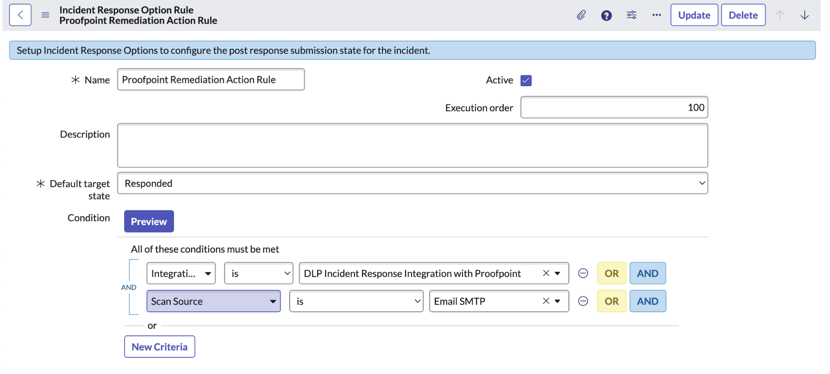
Task: Click the Update button
Action: pyautogui.click(x=694, y=15)
